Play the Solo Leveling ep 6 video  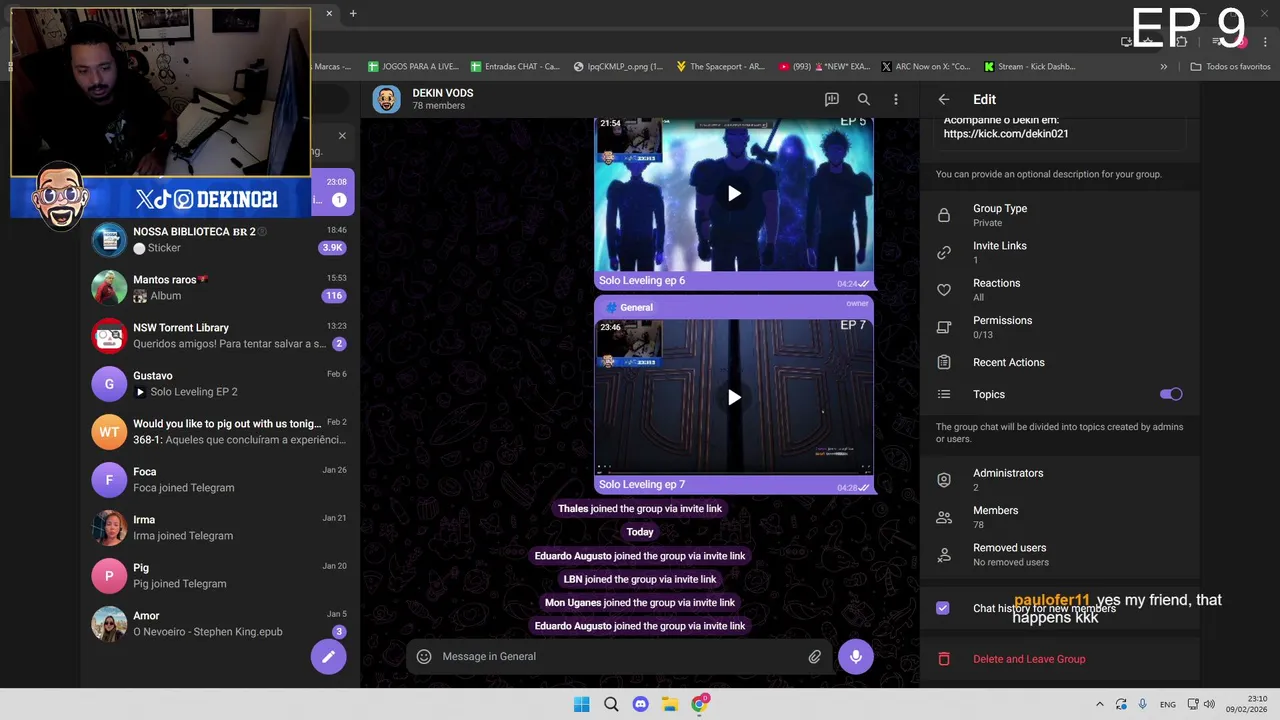coord(734,194)
